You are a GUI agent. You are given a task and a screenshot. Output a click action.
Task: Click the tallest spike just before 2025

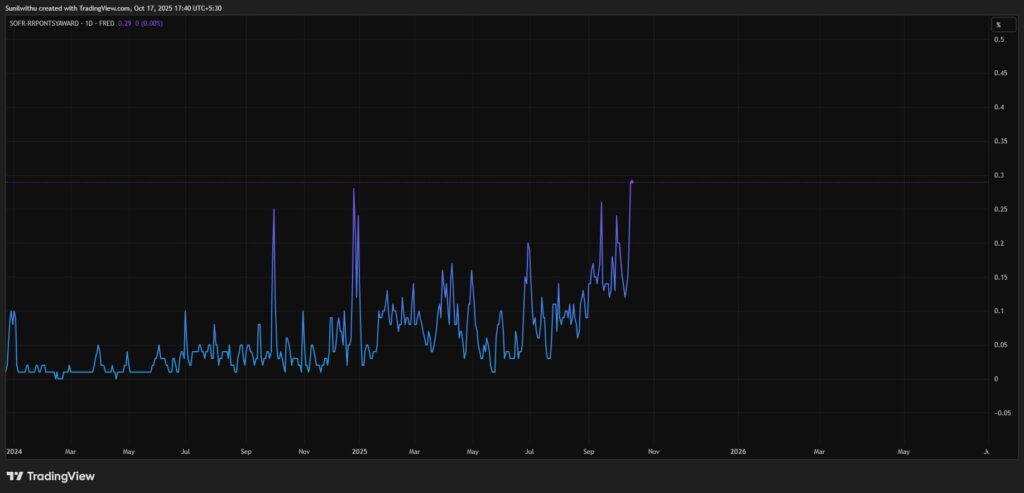click(x=353, y=189)
